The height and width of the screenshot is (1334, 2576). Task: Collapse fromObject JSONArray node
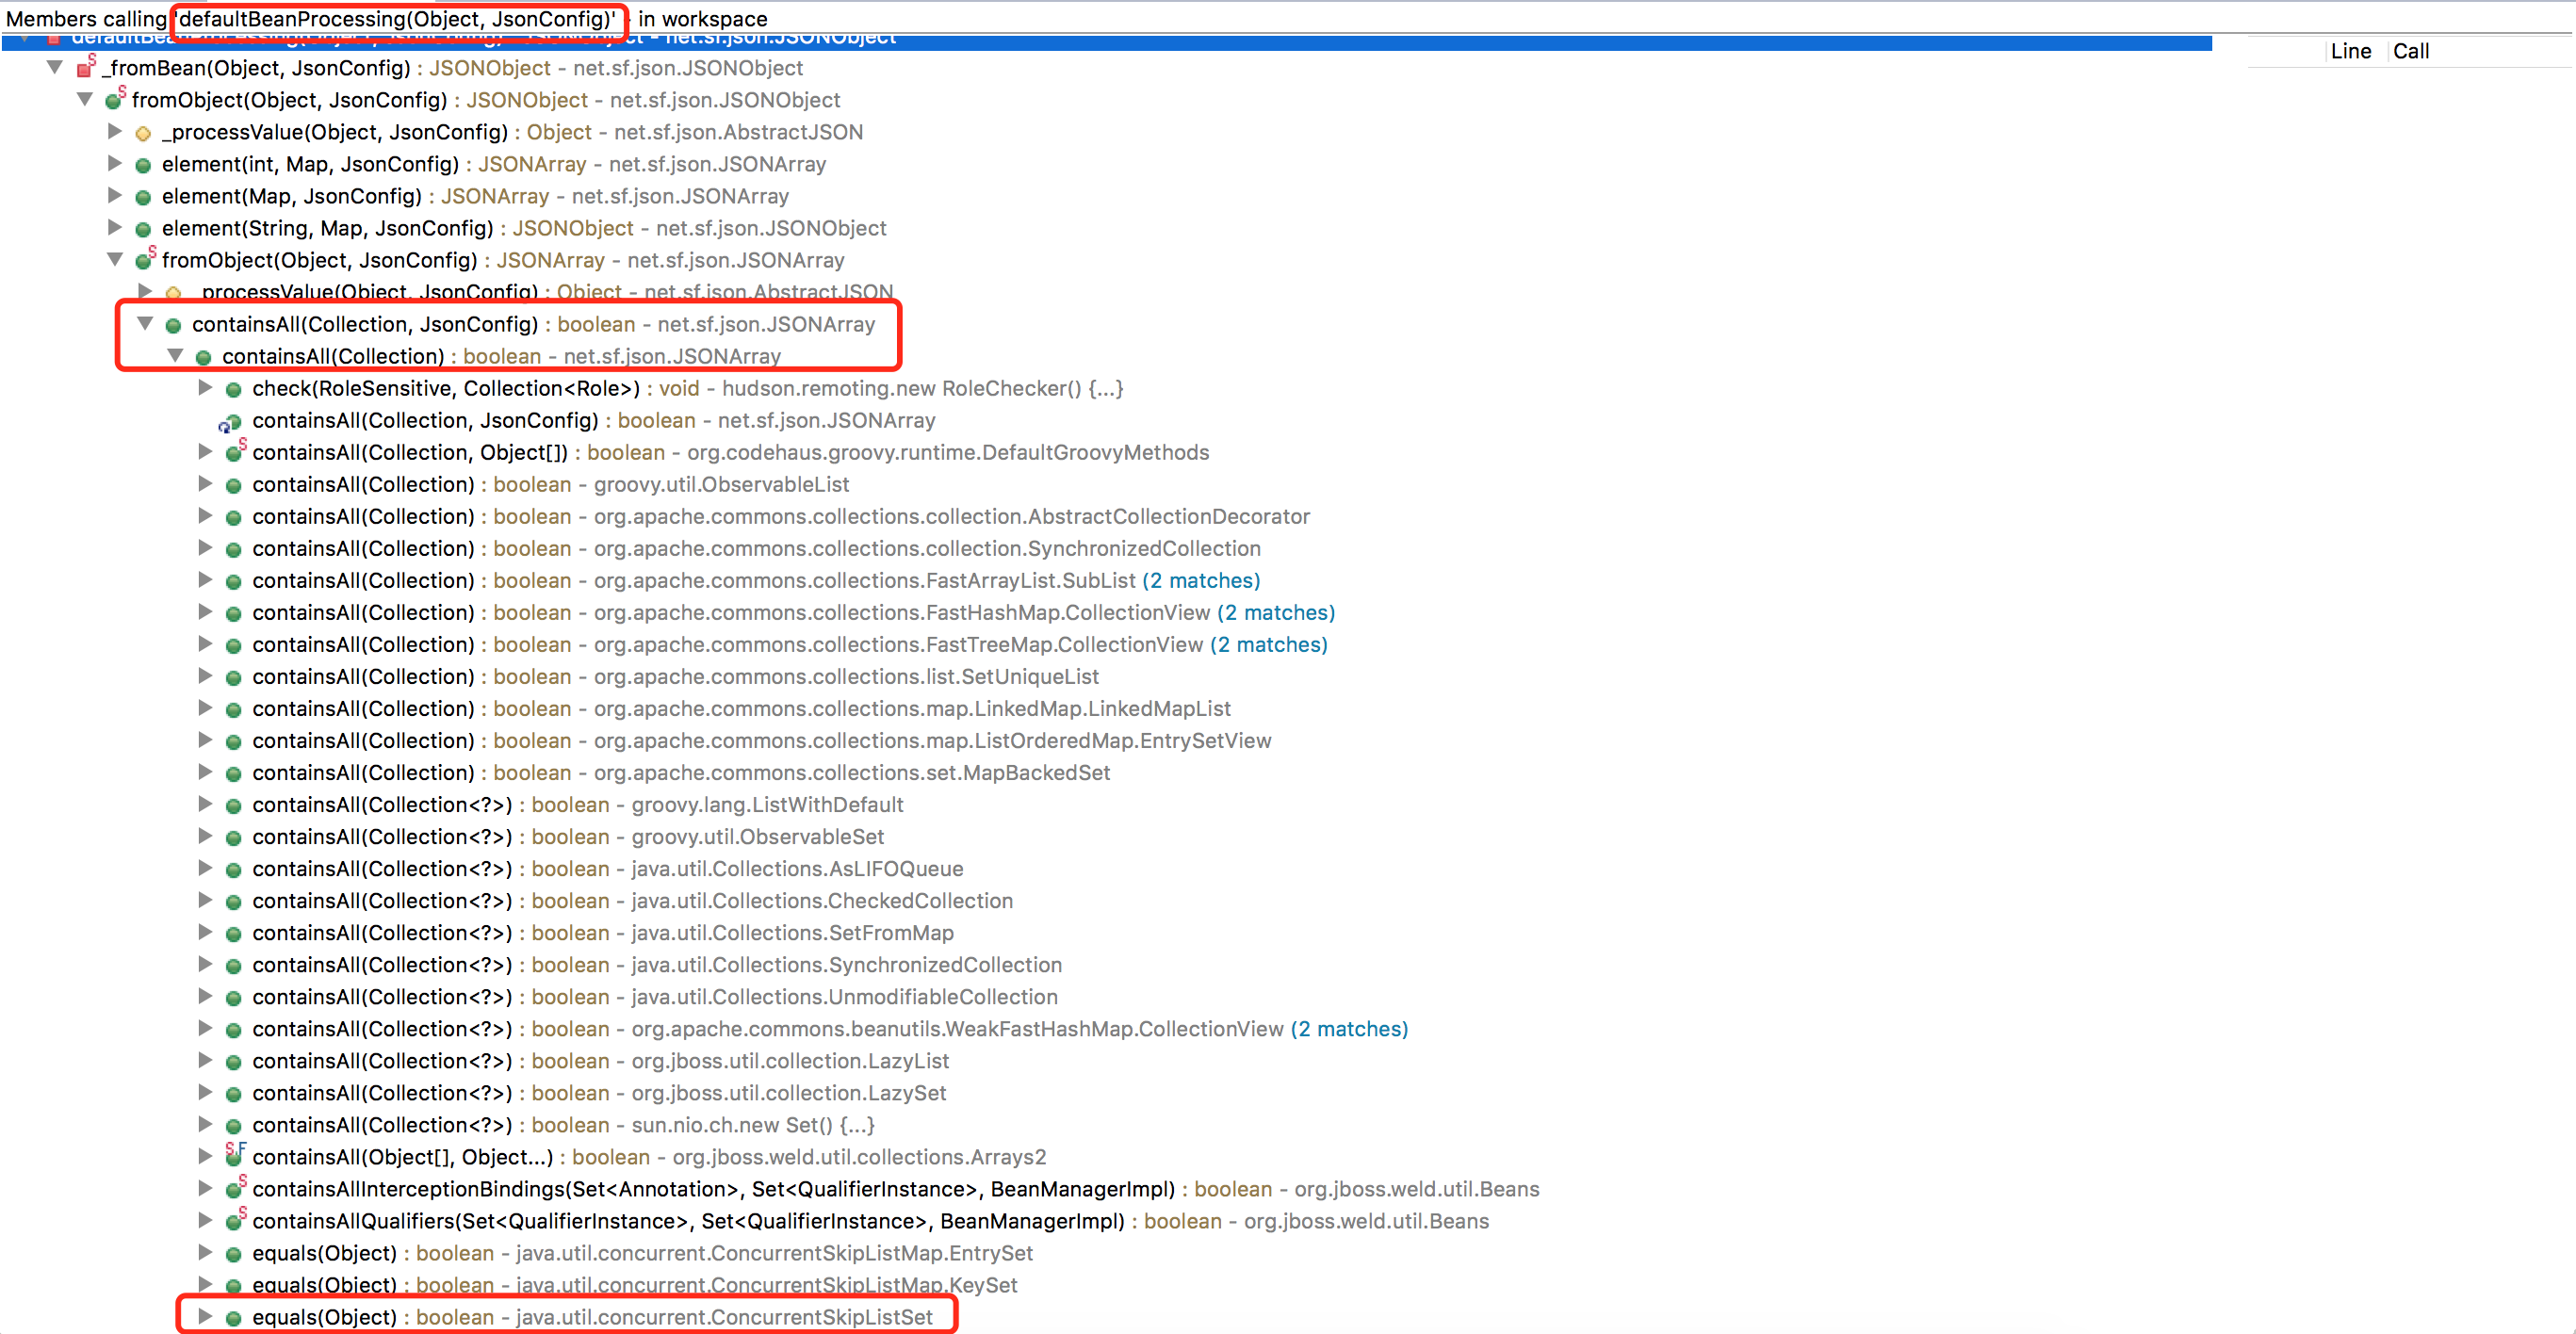pos(115,260)
